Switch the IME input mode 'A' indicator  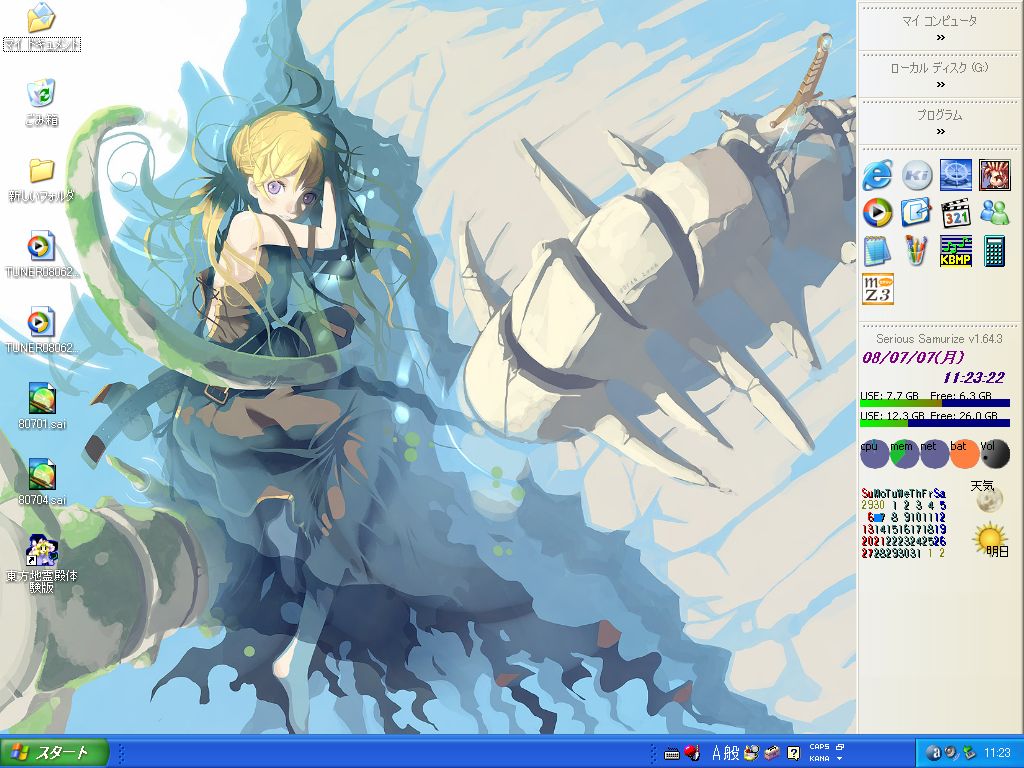[716, 753]
